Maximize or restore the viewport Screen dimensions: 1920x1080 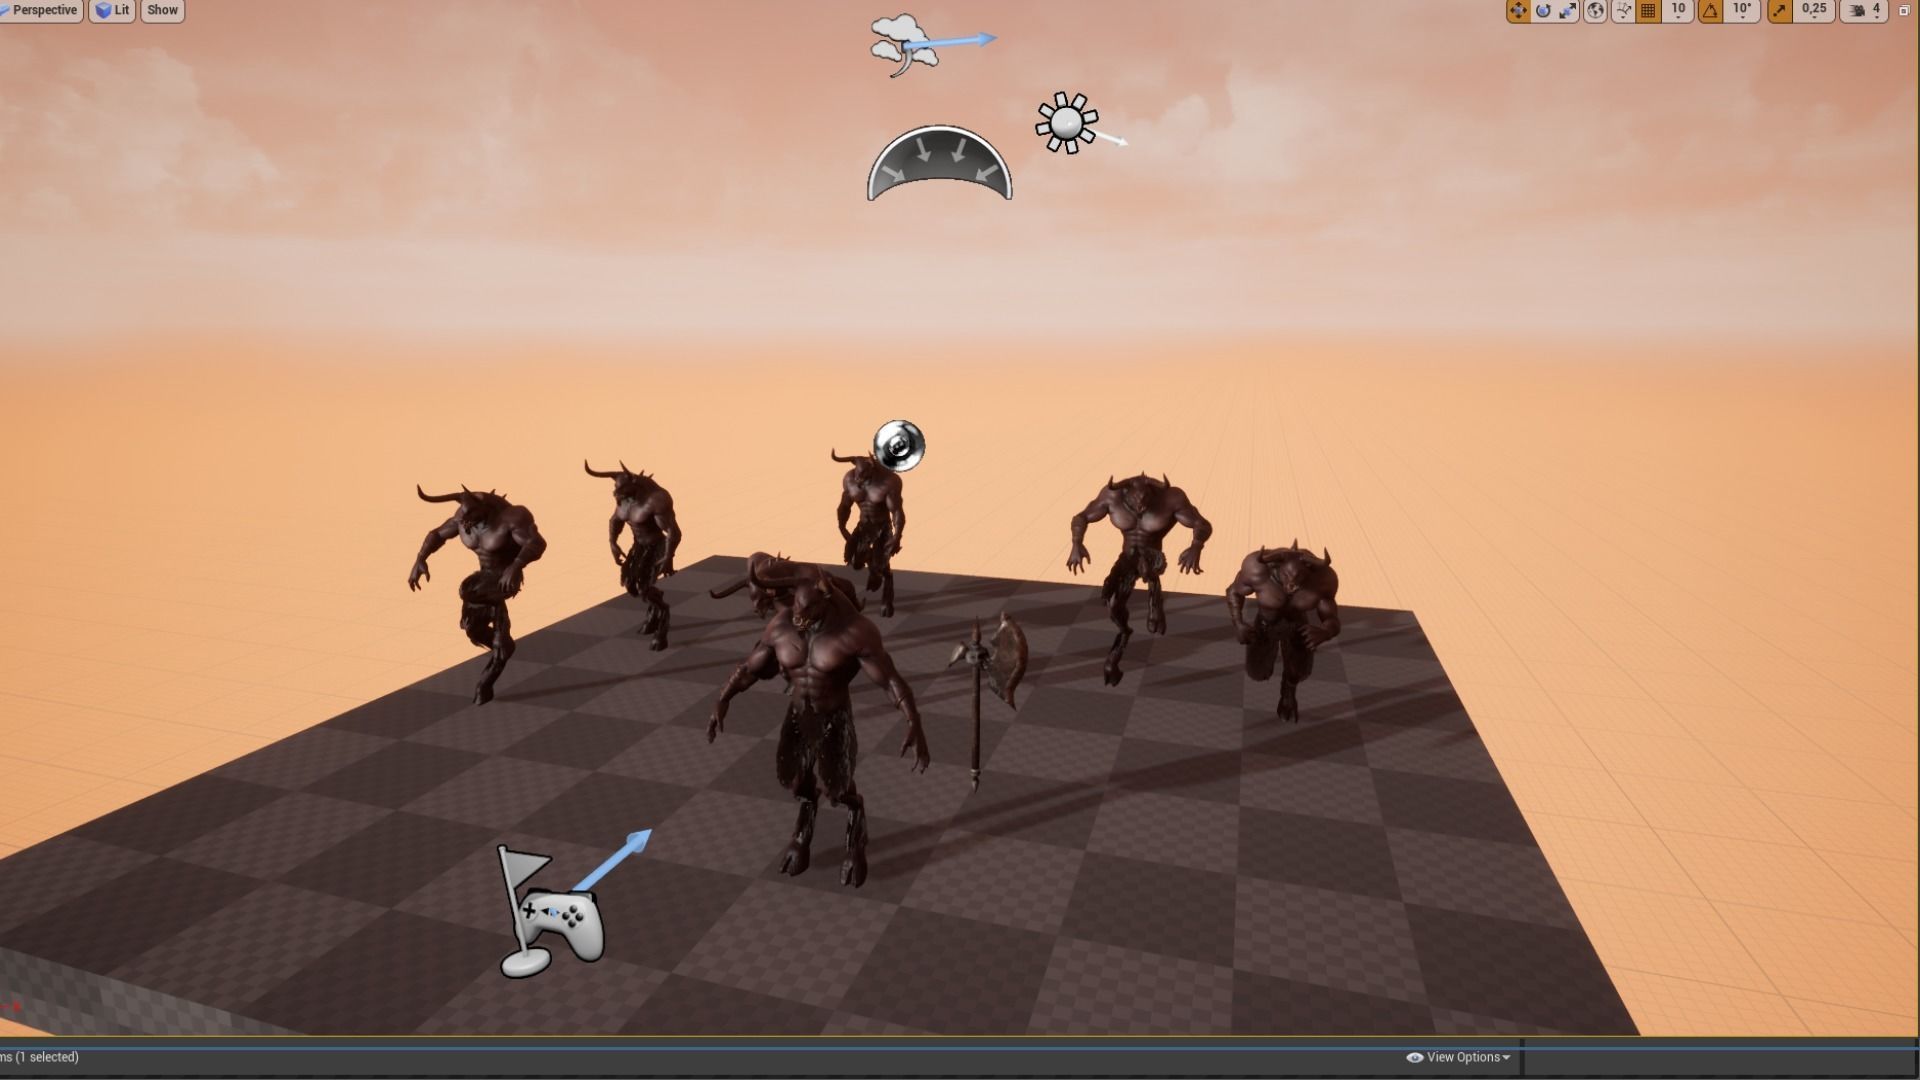pos(1905,11)
